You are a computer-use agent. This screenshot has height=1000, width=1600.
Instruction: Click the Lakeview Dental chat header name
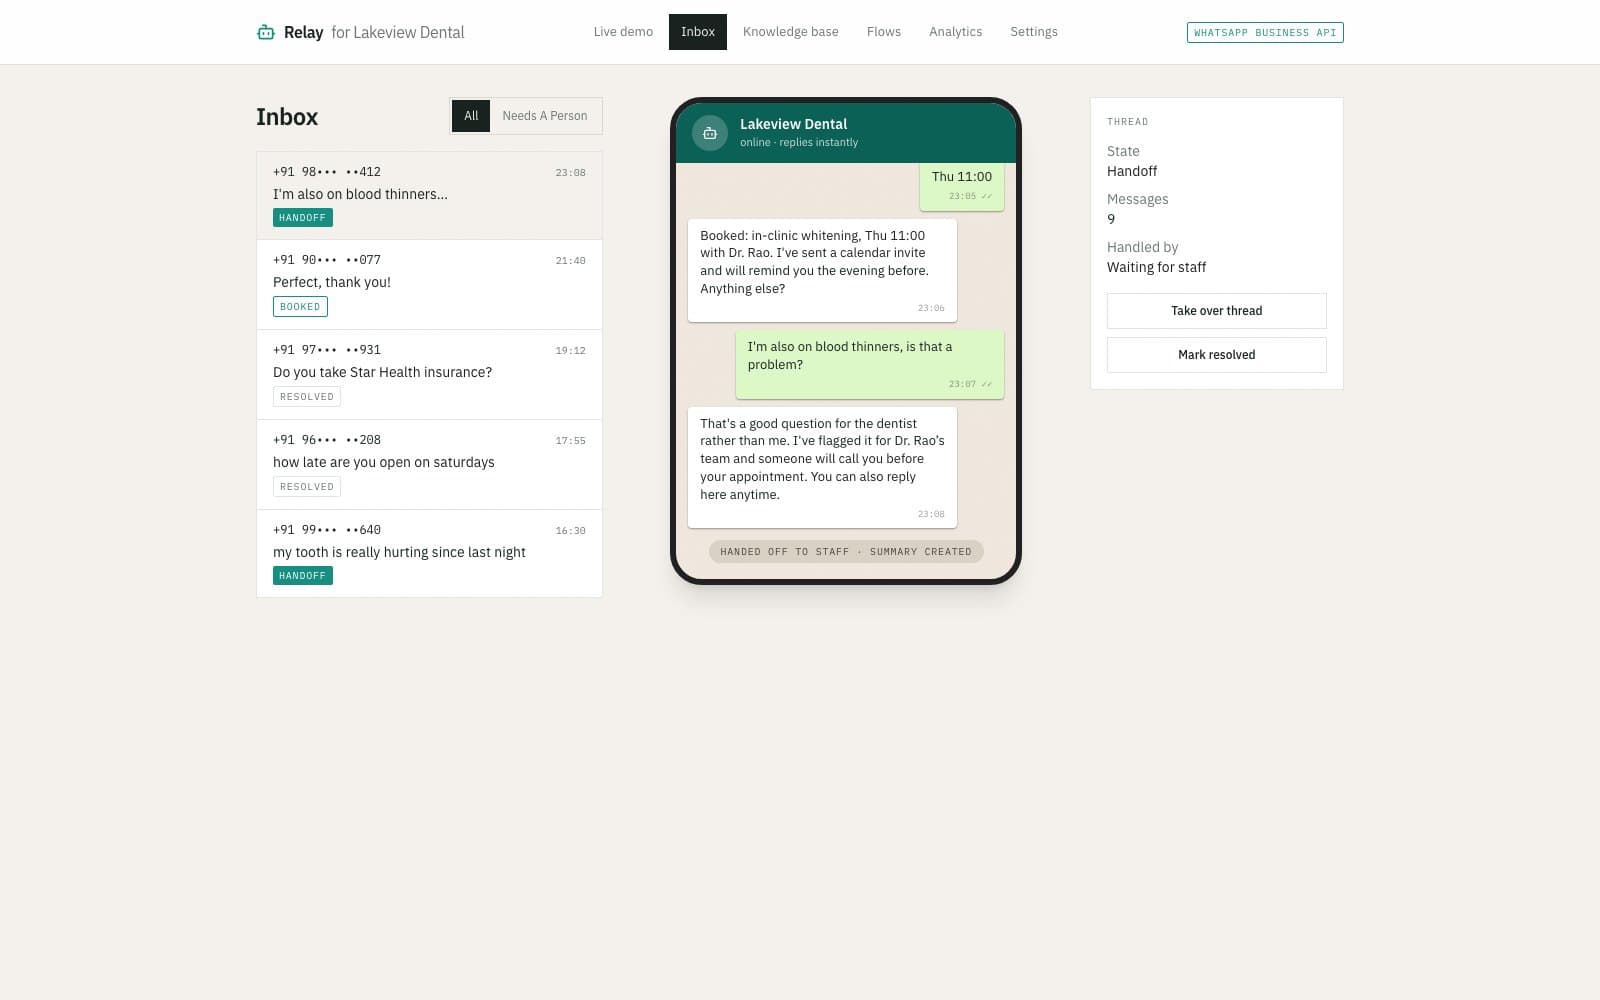[x=793, y=124]
